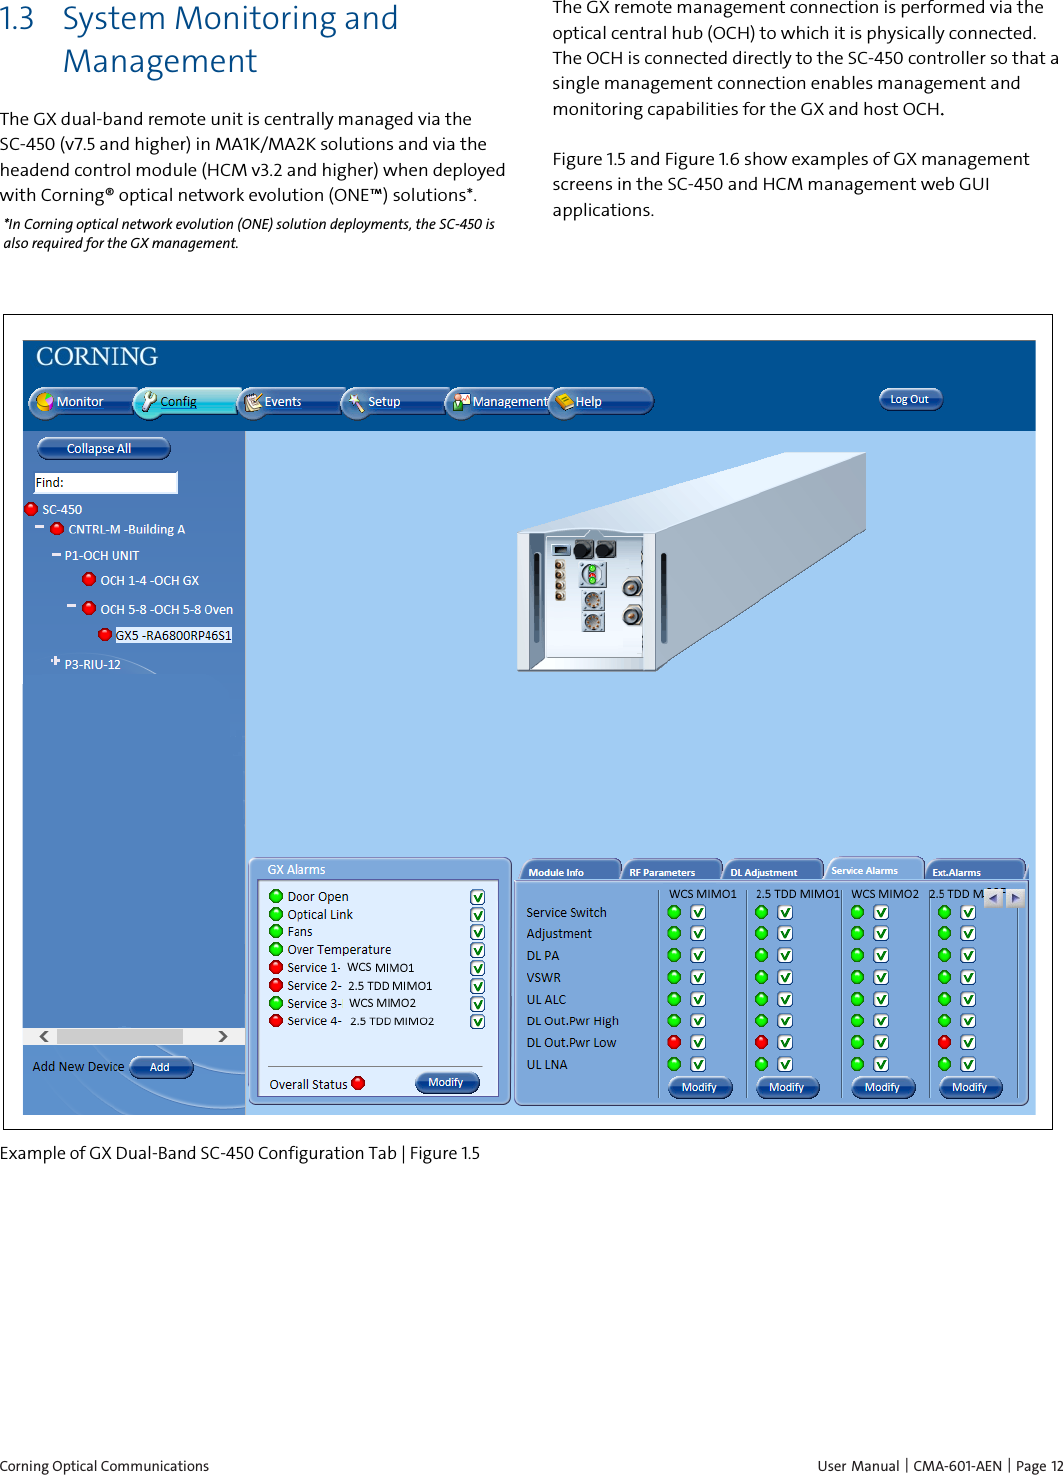Click red alarm icon next to CNTRL-M
The image size is (1063, 1475).
(57, 528)
